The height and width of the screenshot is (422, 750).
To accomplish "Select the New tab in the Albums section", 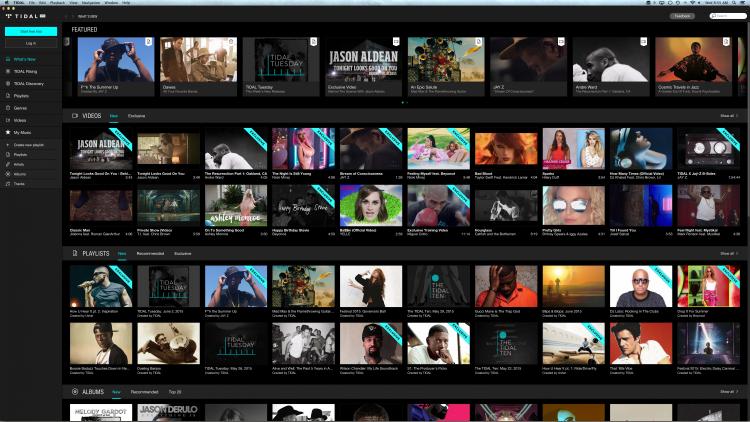I will point(116,392).
